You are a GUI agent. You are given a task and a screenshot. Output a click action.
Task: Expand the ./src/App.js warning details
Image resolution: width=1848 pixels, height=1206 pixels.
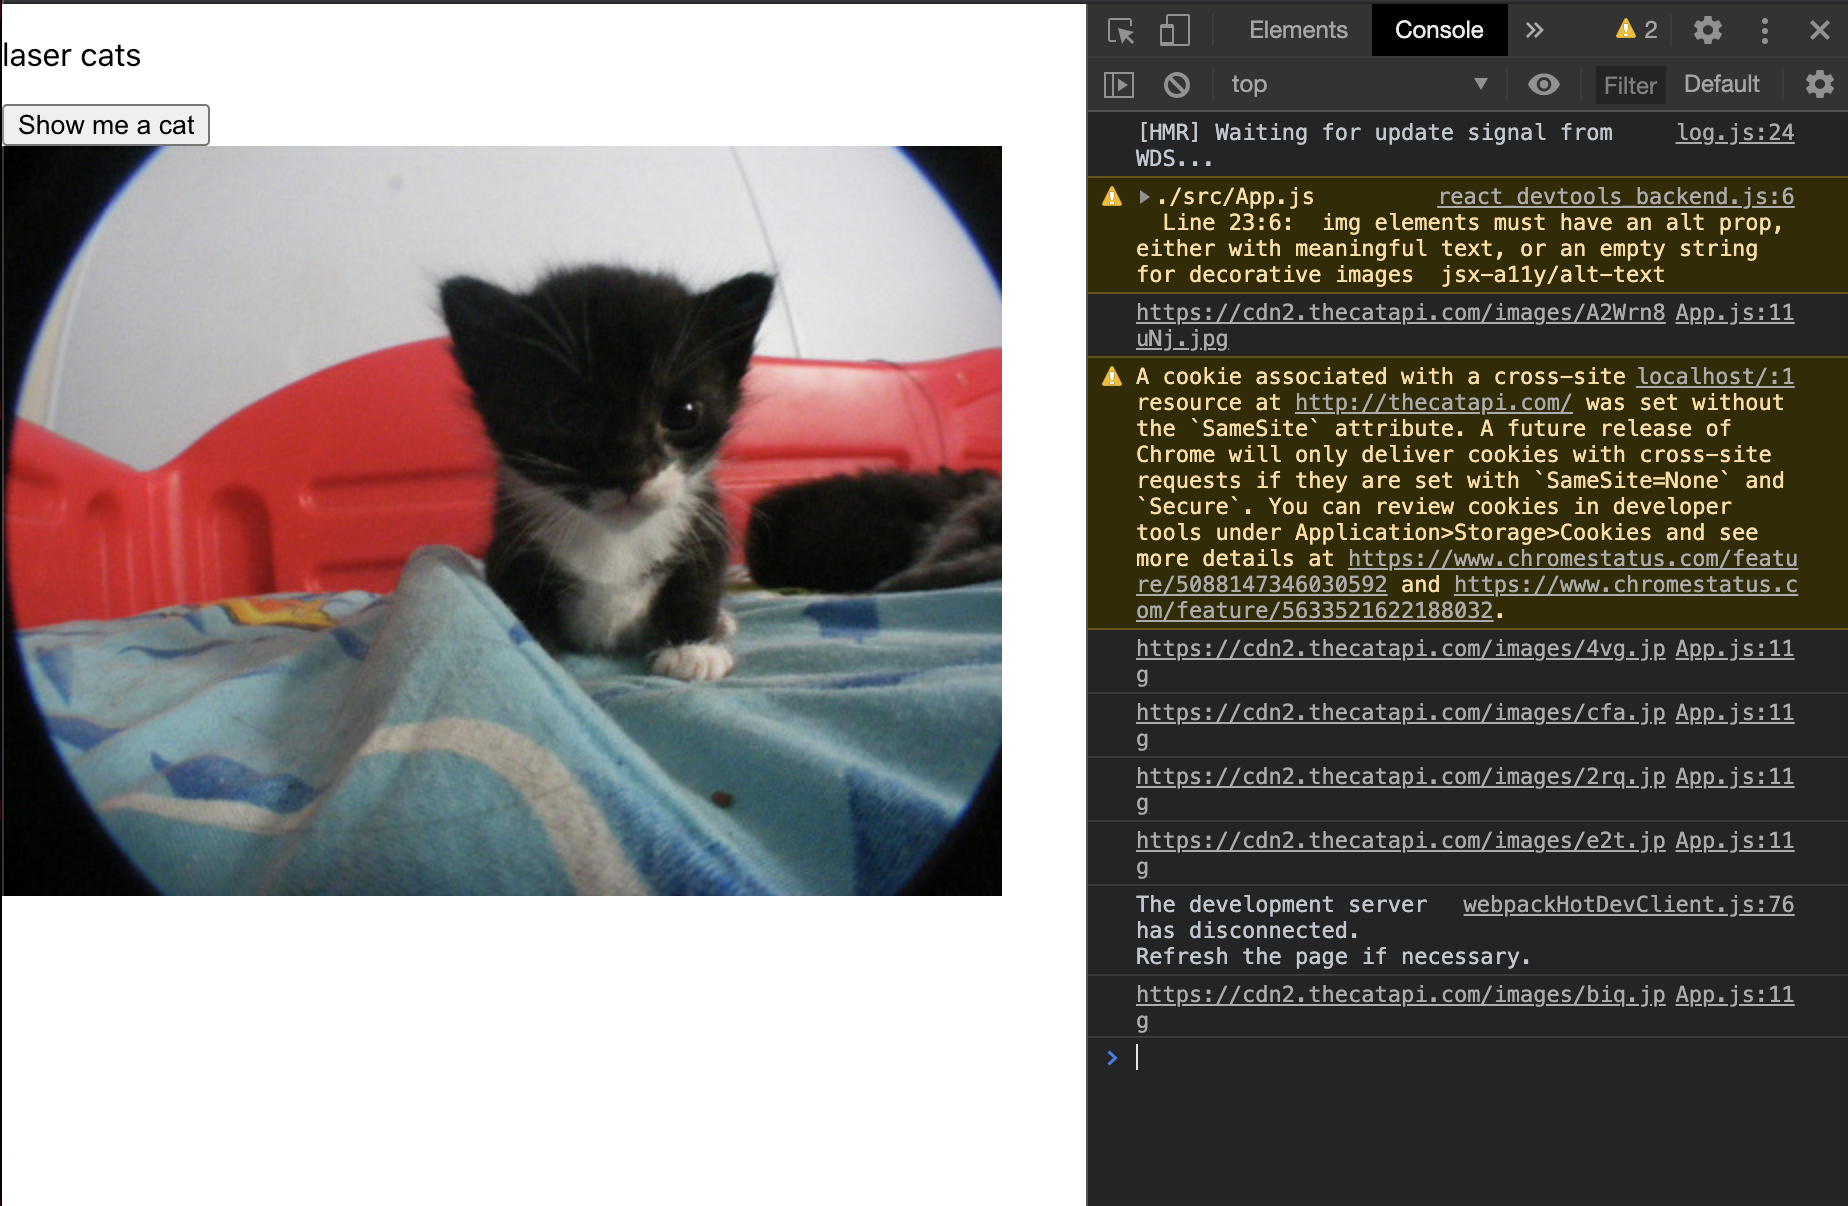[x=1143, y=196]
